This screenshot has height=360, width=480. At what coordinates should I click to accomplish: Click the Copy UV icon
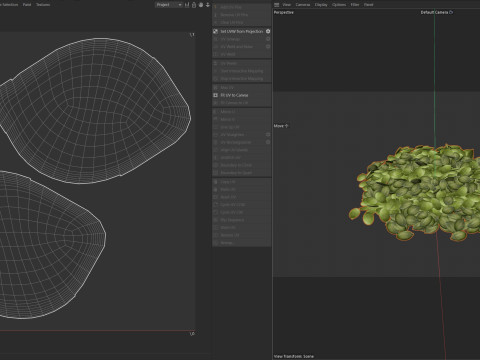[215, 182]
